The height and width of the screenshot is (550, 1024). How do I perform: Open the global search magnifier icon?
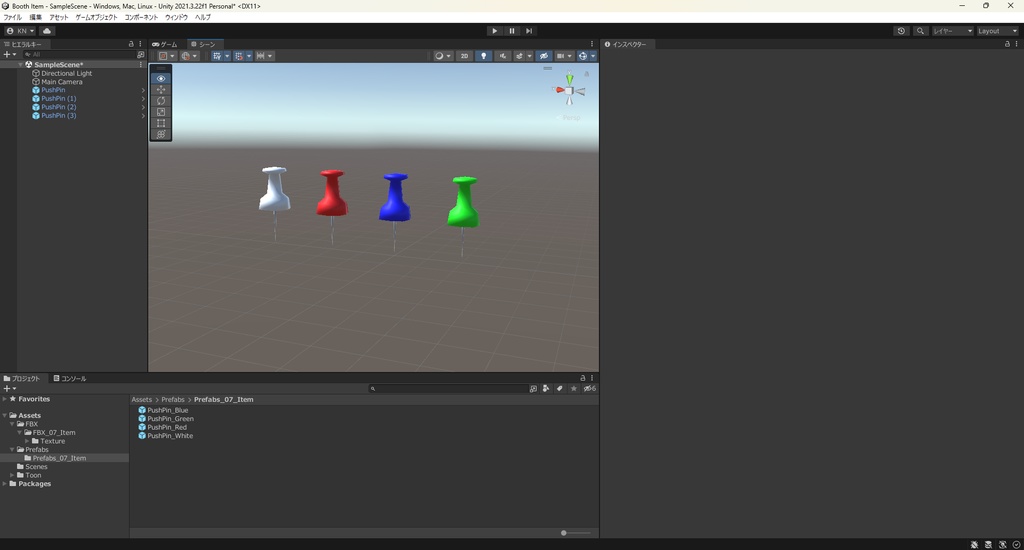pos(920,31)
